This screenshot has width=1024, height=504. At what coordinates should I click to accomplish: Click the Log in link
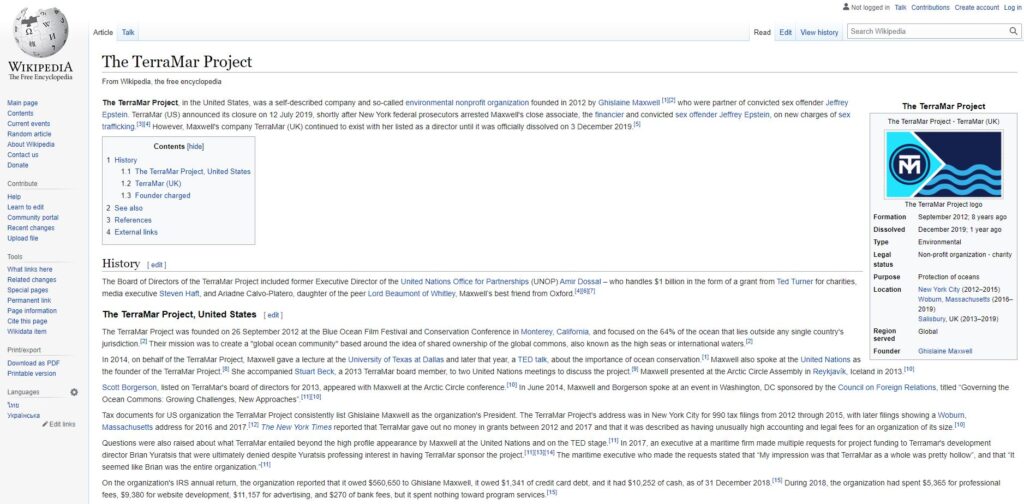[1011, 8]
